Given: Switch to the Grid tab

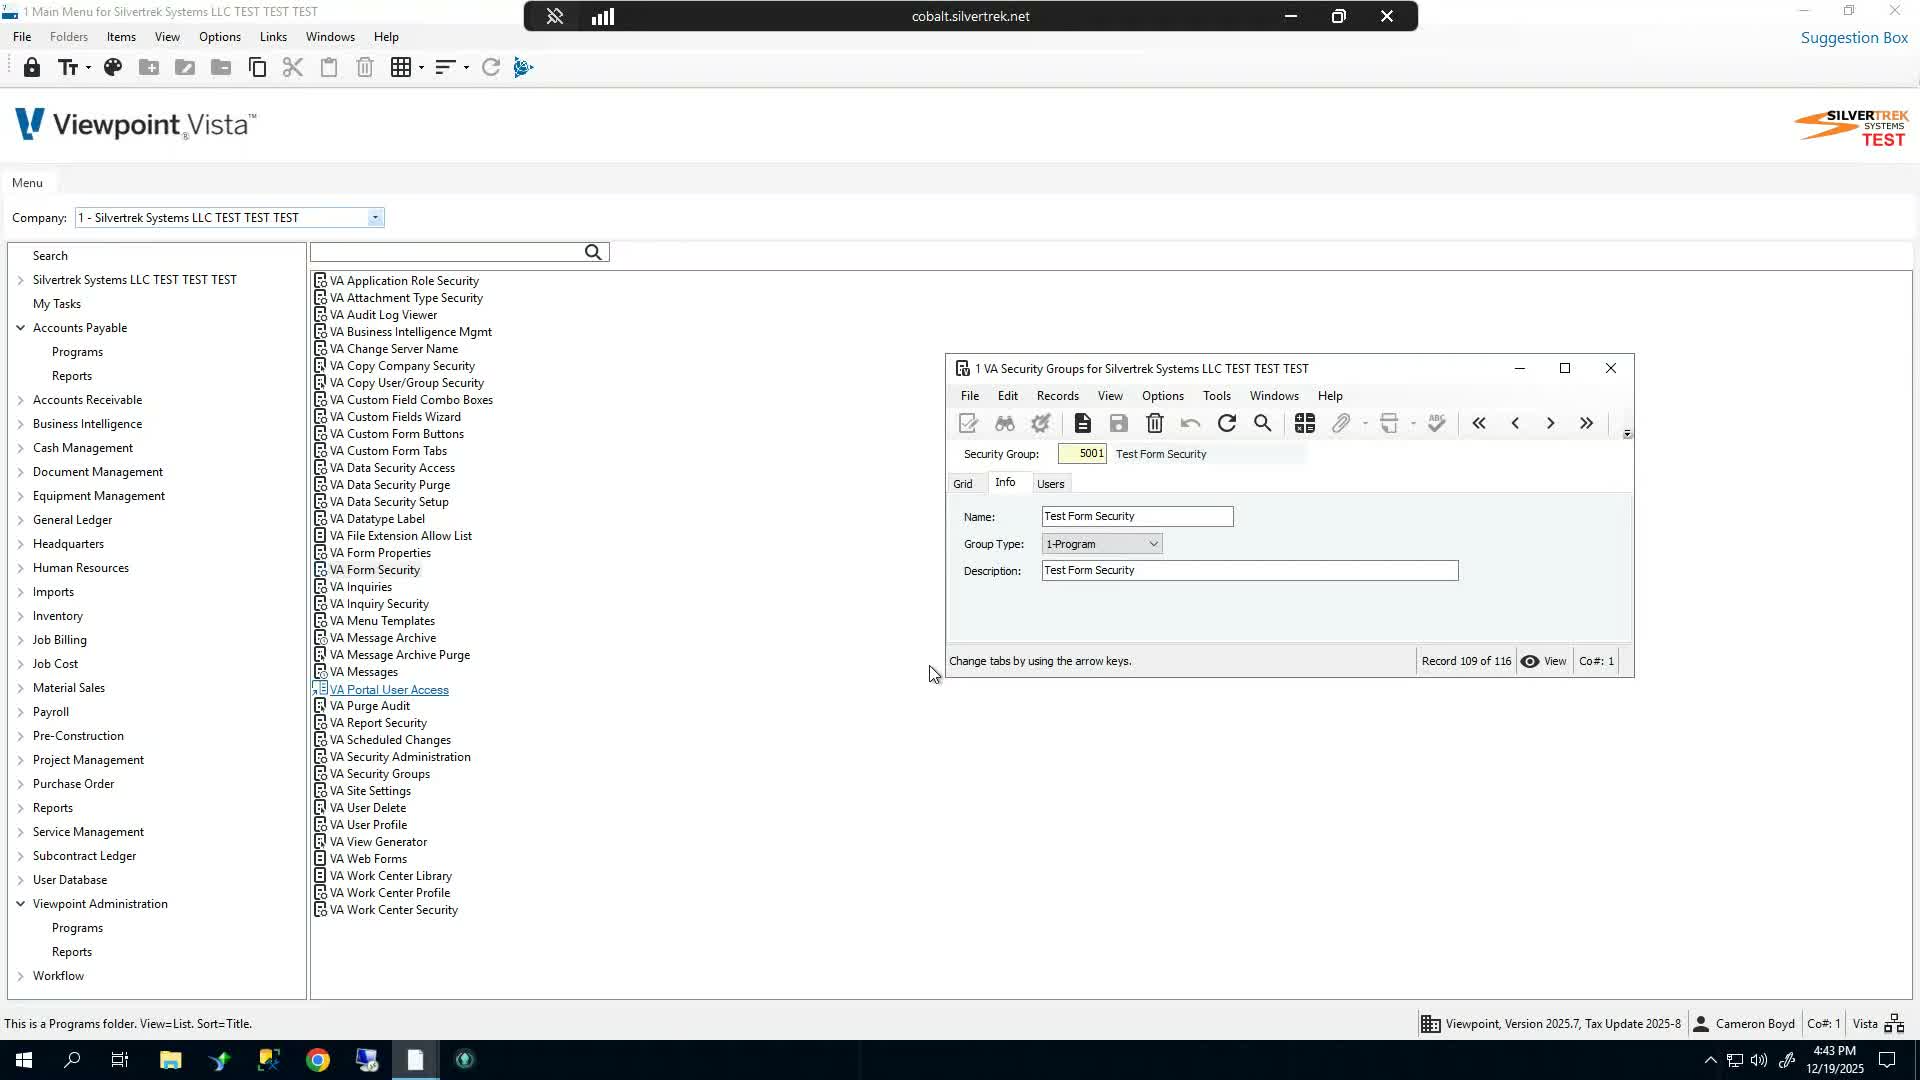Looking at the screenshot, I should coord(963,484).
